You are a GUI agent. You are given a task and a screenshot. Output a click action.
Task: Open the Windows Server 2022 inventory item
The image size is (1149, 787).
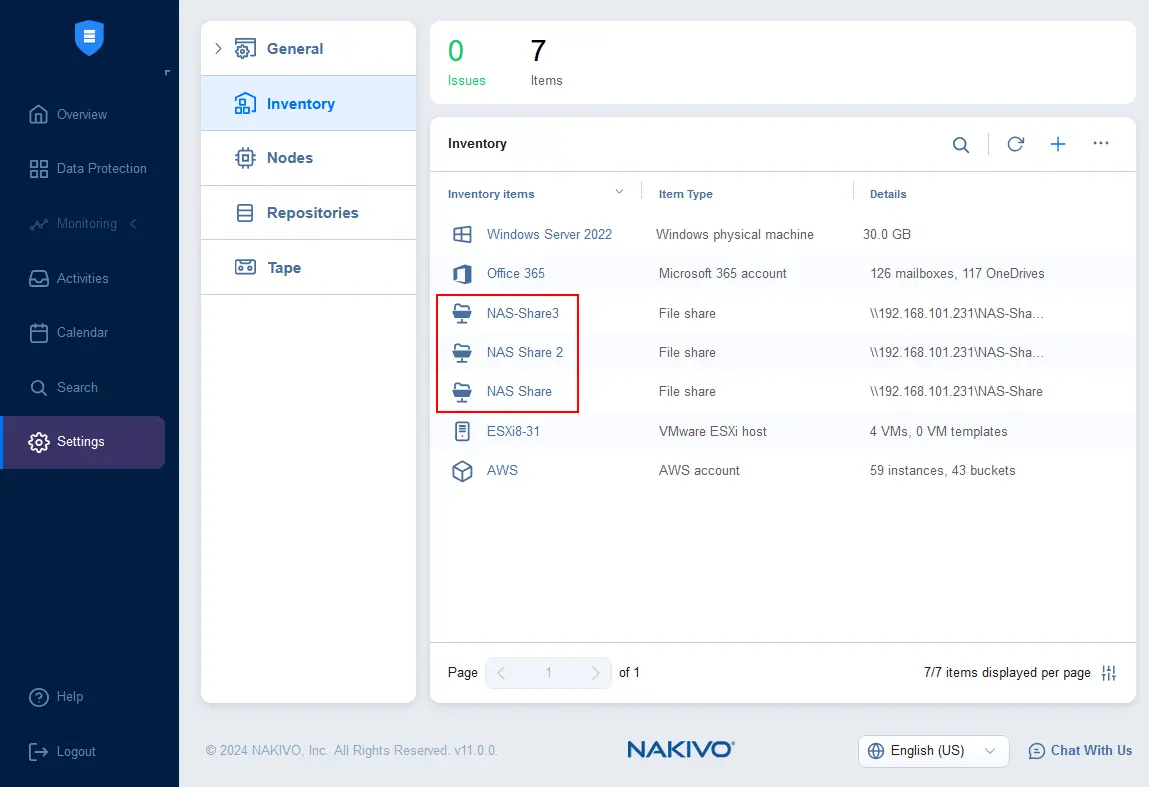pyautogui.click(x=549, y=234)
